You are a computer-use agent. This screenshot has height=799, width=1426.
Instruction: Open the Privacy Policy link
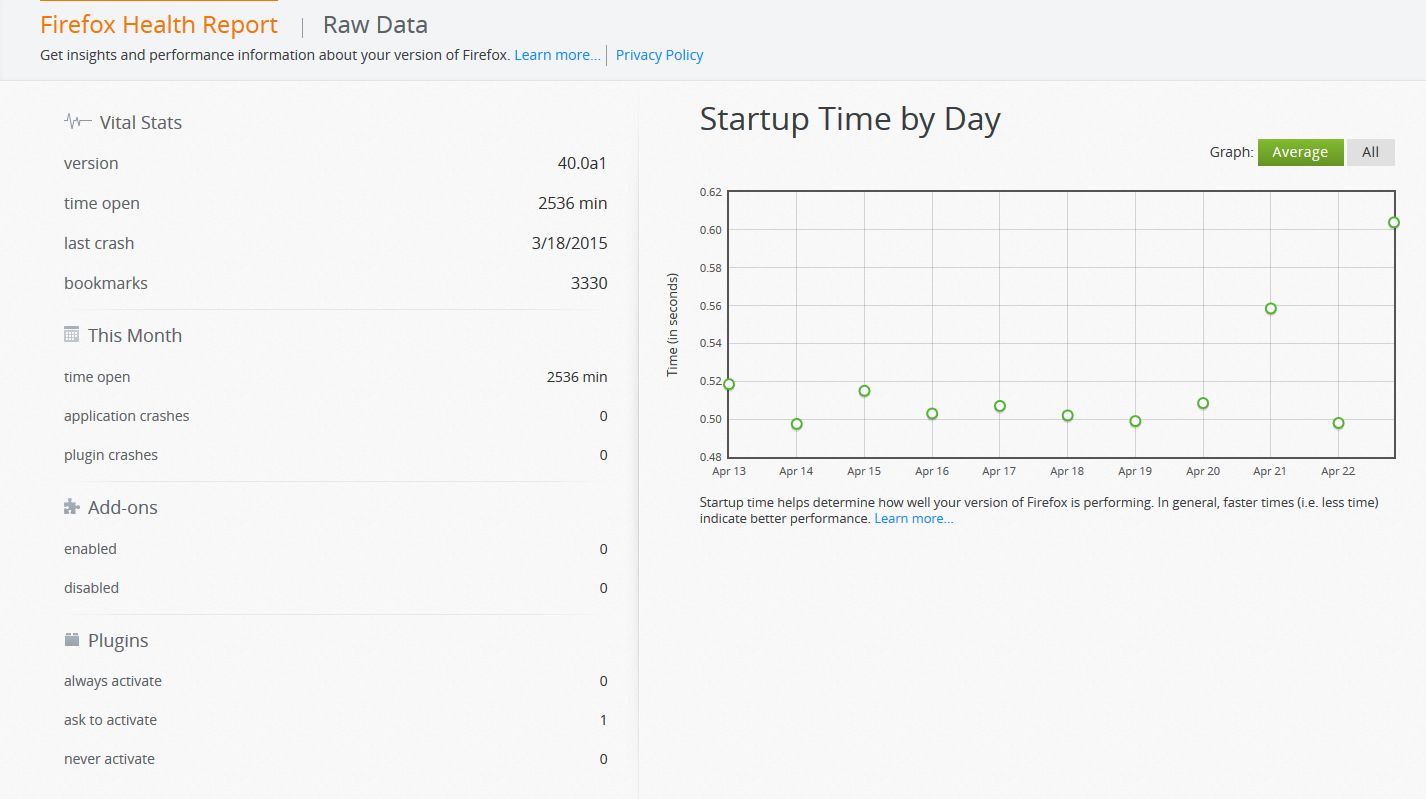tap(659, 55)
